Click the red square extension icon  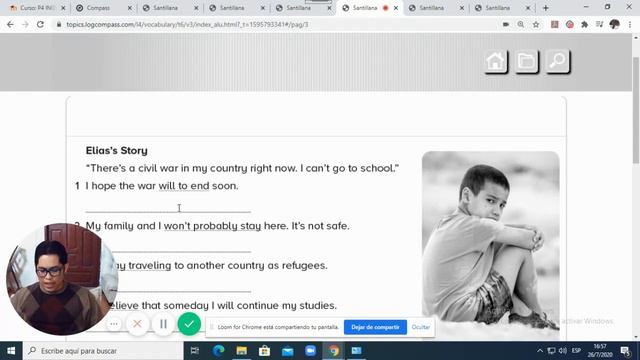554,24
